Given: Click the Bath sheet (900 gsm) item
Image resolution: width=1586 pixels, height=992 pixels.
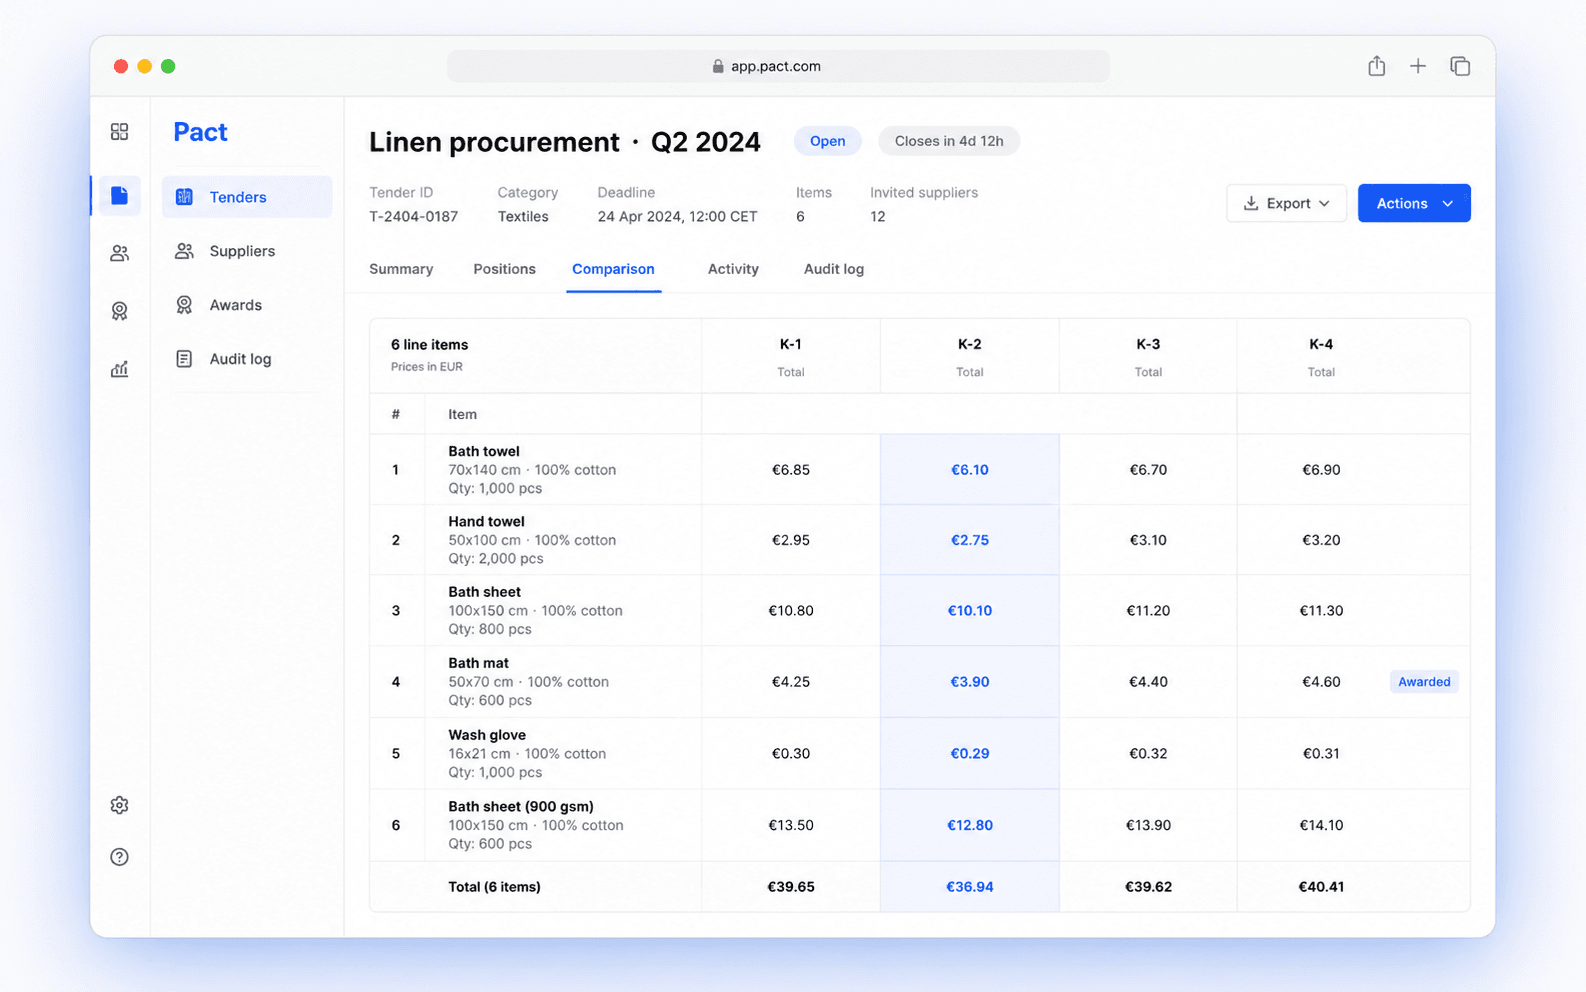Looking at the screenshot, I should (521, 806).
